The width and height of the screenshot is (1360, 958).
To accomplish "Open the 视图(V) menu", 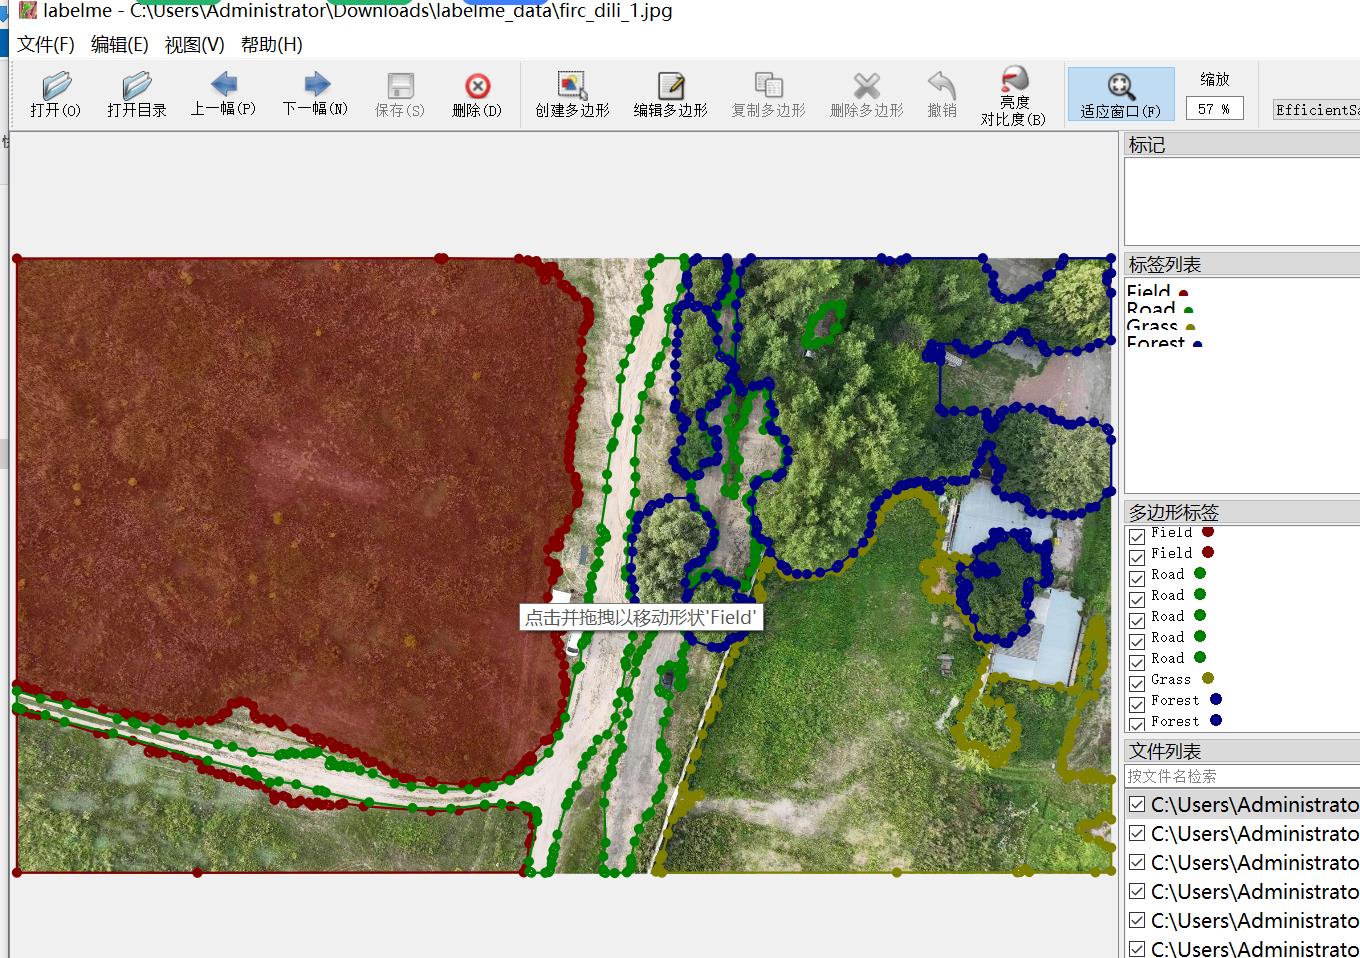I will pos(194,45).
